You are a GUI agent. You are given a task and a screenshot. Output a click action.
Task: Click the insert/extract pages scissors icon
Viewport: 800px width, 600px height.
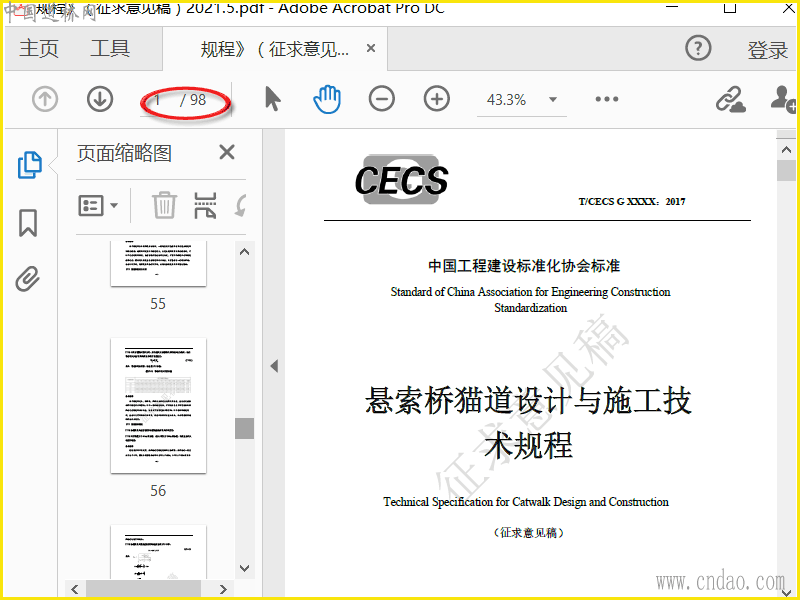tap(206, 205)
